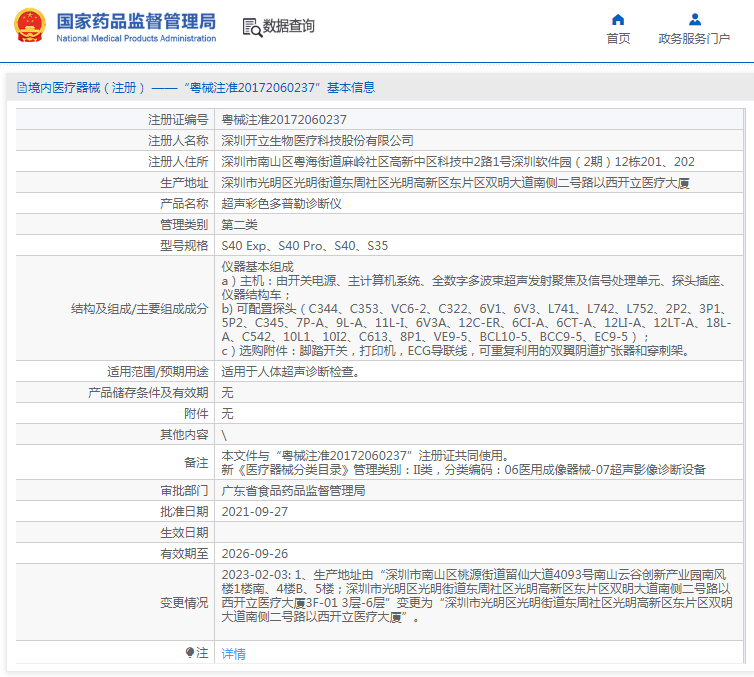Click 数据查询 heading text
This screenshot has height=677, width=754.
pos(289,26)
